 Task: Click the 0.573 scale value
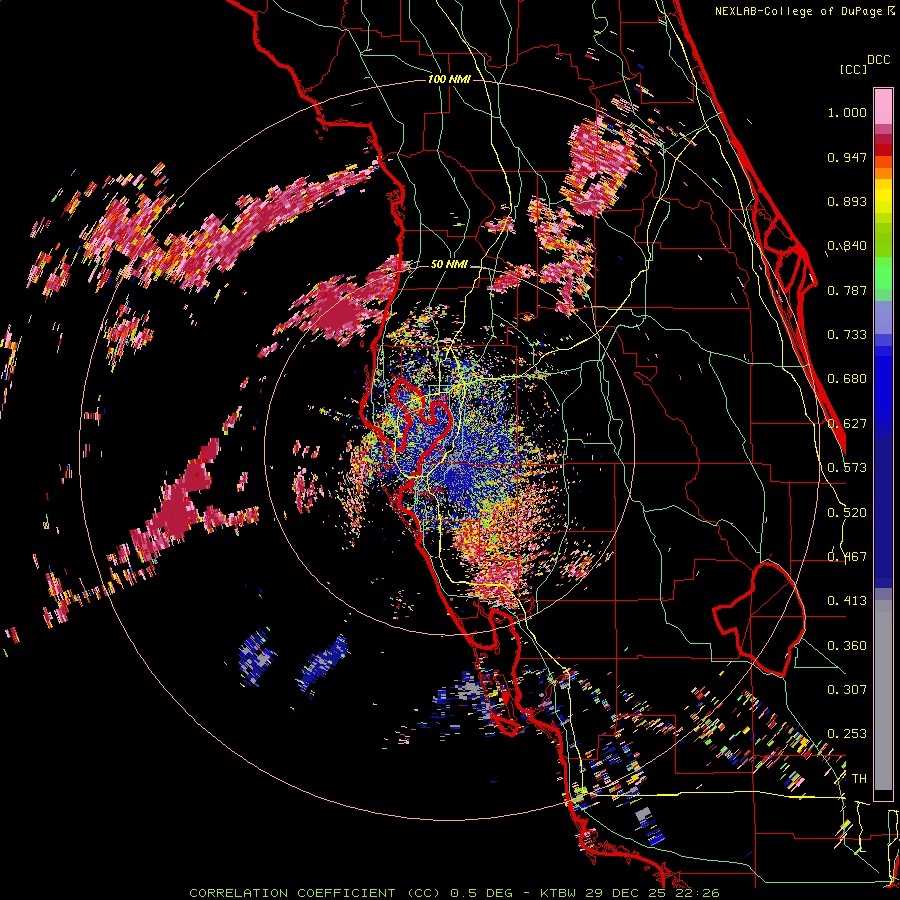(847, 468)
